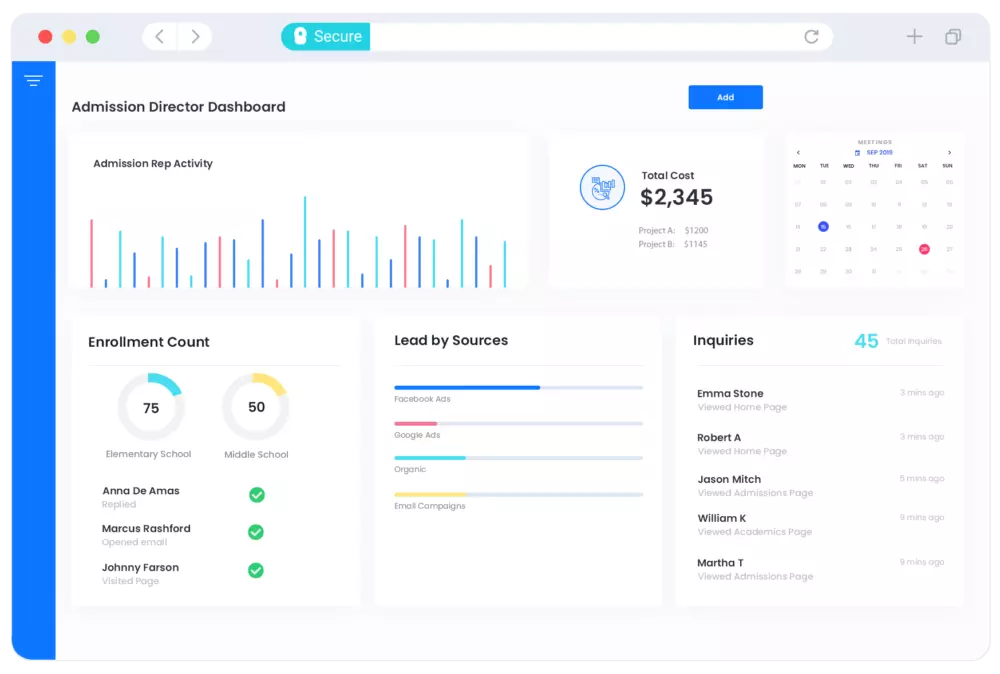Go to next month in Meetings calendar
The height and width of the screenshot is (674, 1000).
949,153
